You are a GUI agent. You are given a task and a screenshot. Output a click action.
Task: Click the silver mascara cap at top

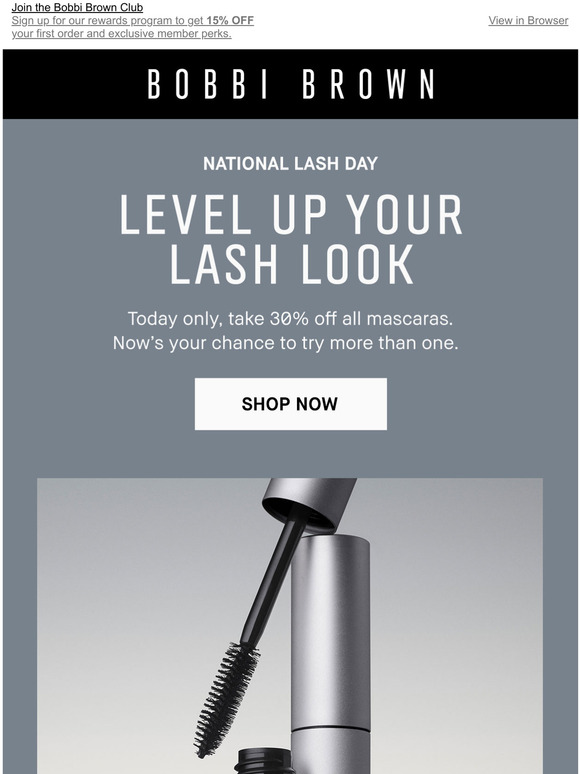pyautogui.click(x=310, y=503)
